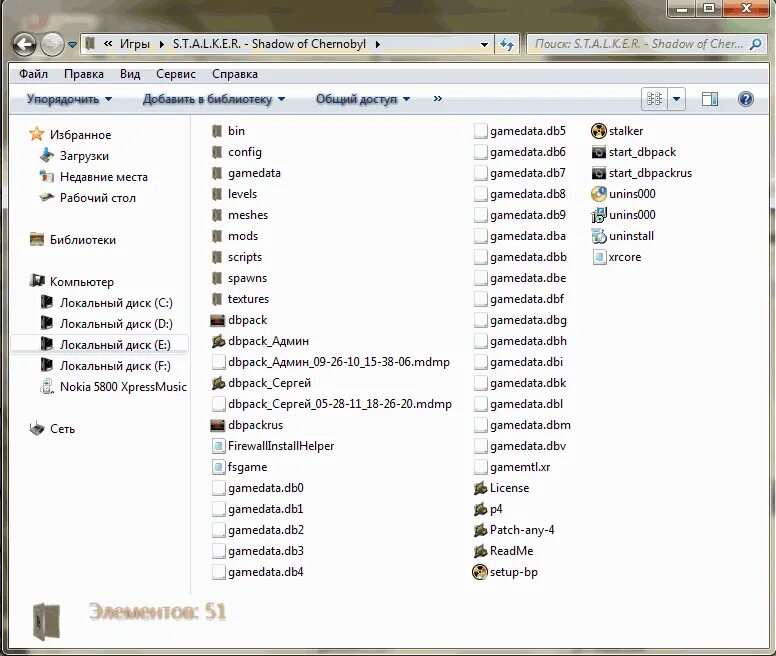Select the mods folder name
Image resolution: width=776 pixels, height=656 pixels.
(243, 236)
